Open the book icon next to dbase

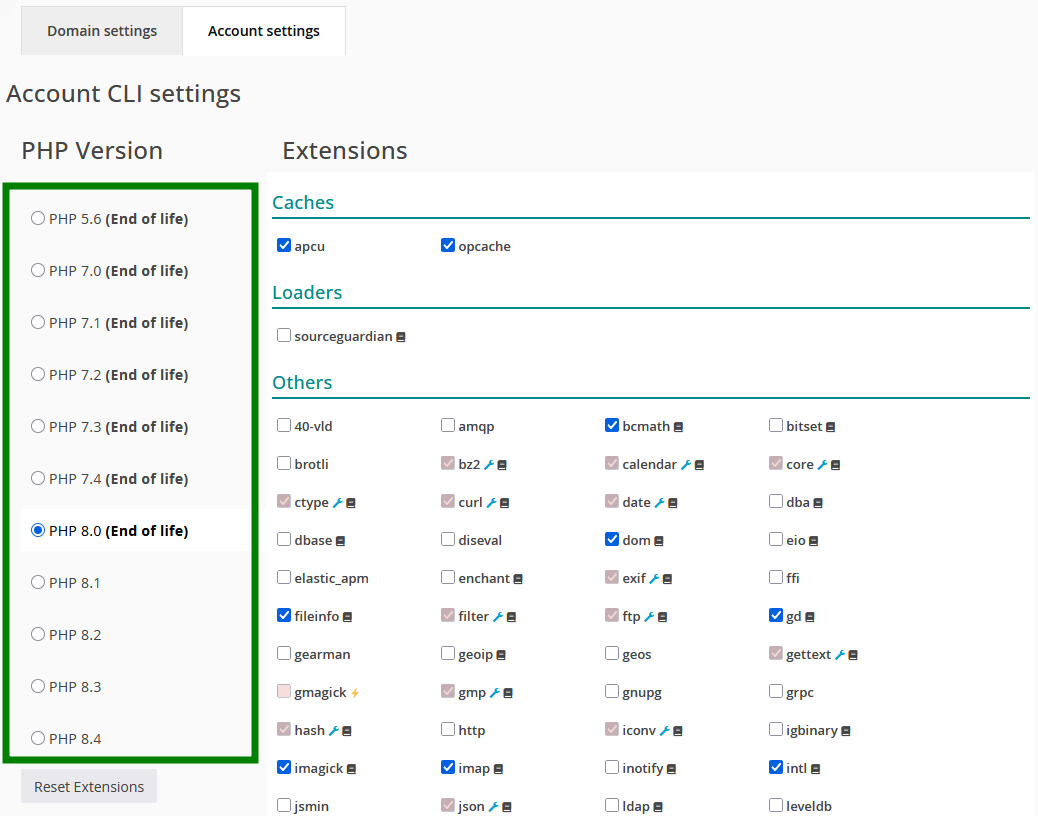340,541
